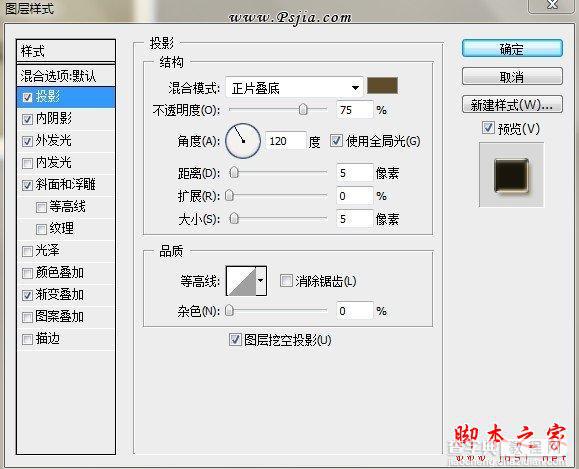Click the 杂色 value field
This screenshot has width=579, height=469.
point(354,311)
